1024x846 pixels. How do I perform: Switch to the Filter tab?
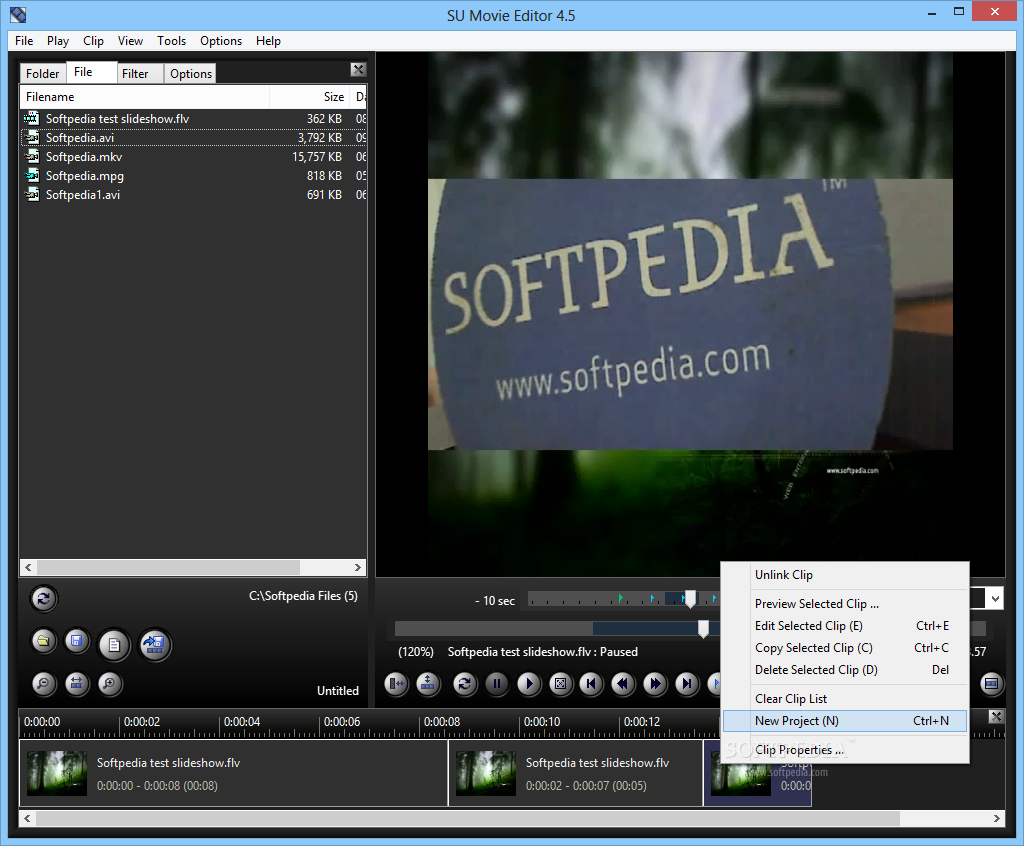click(x=139, y=73)
